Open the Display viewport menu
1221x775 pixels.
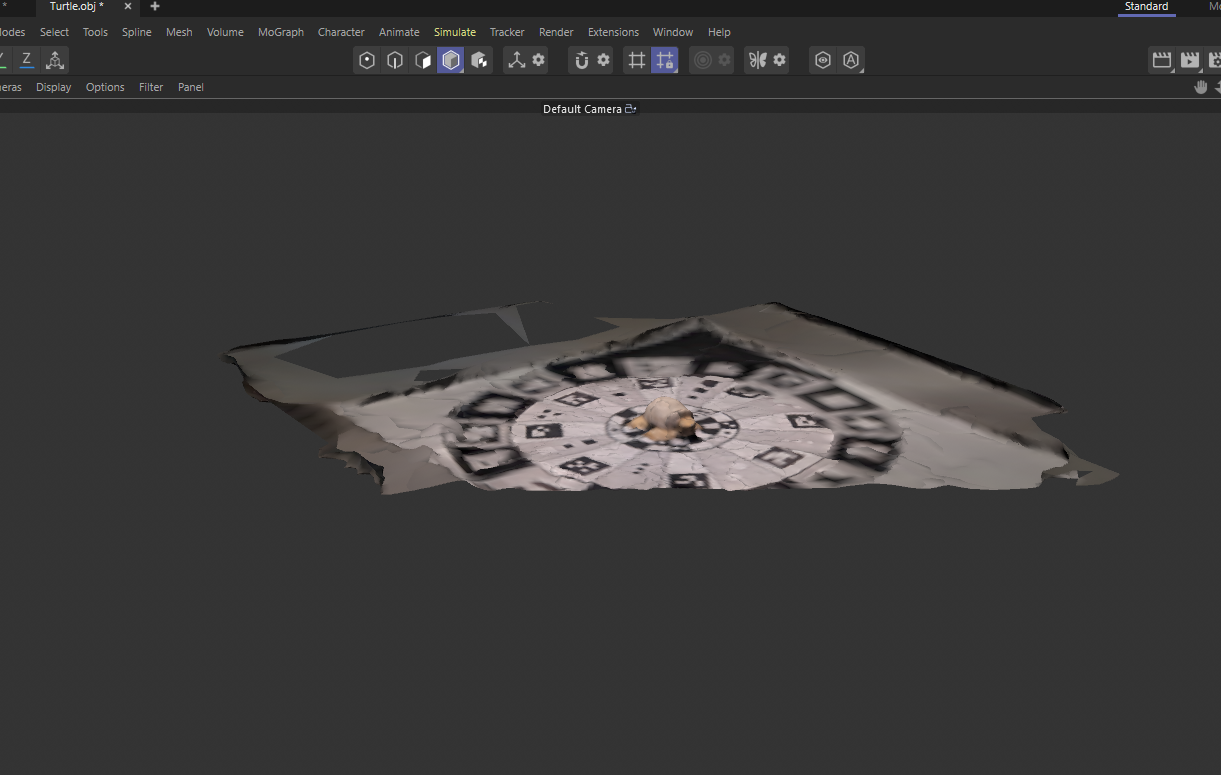(53, 87)
